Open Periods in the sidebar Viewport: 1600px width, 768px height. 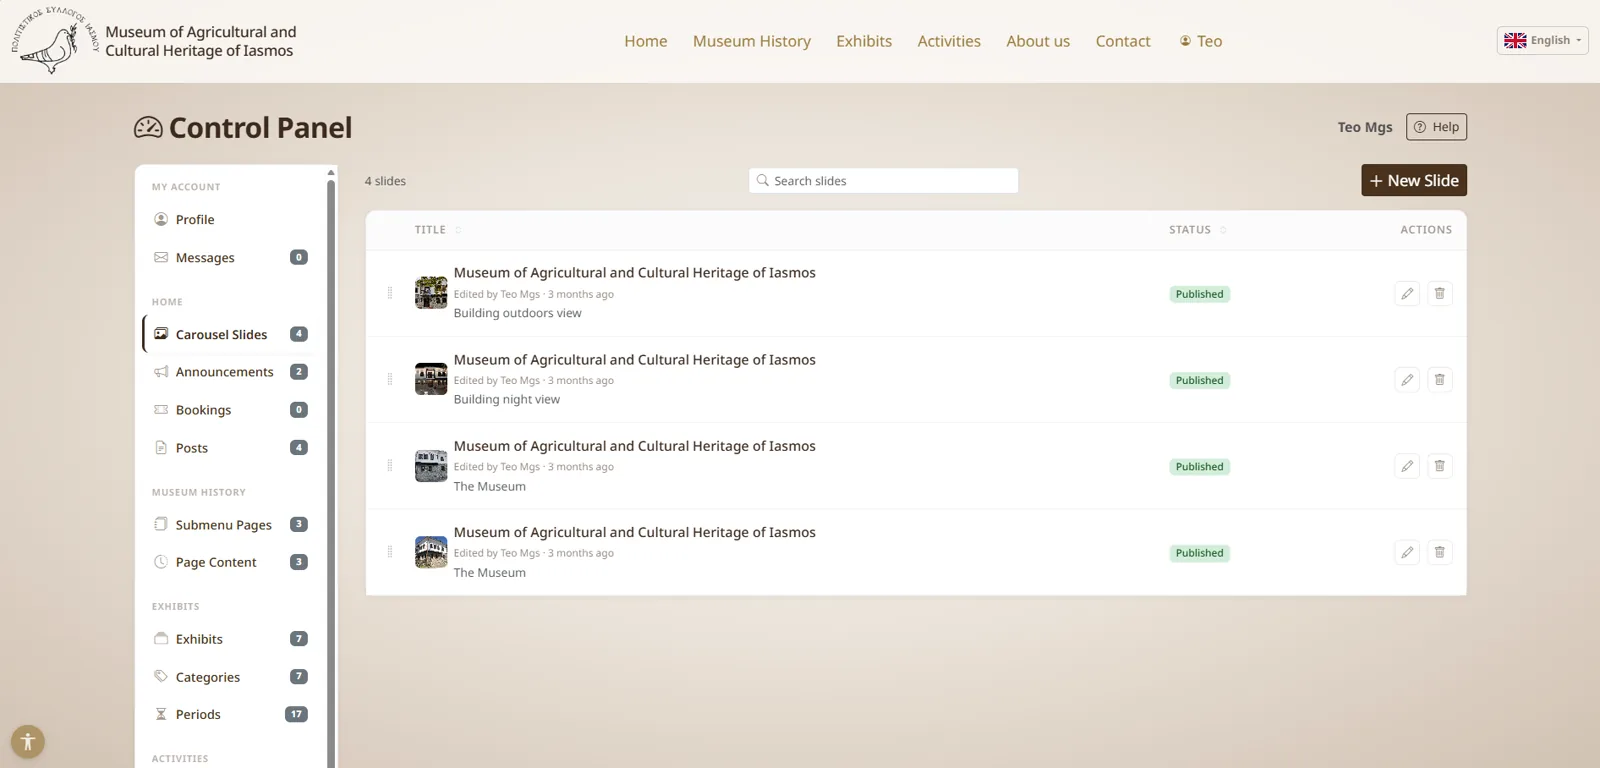pos(230,714)
